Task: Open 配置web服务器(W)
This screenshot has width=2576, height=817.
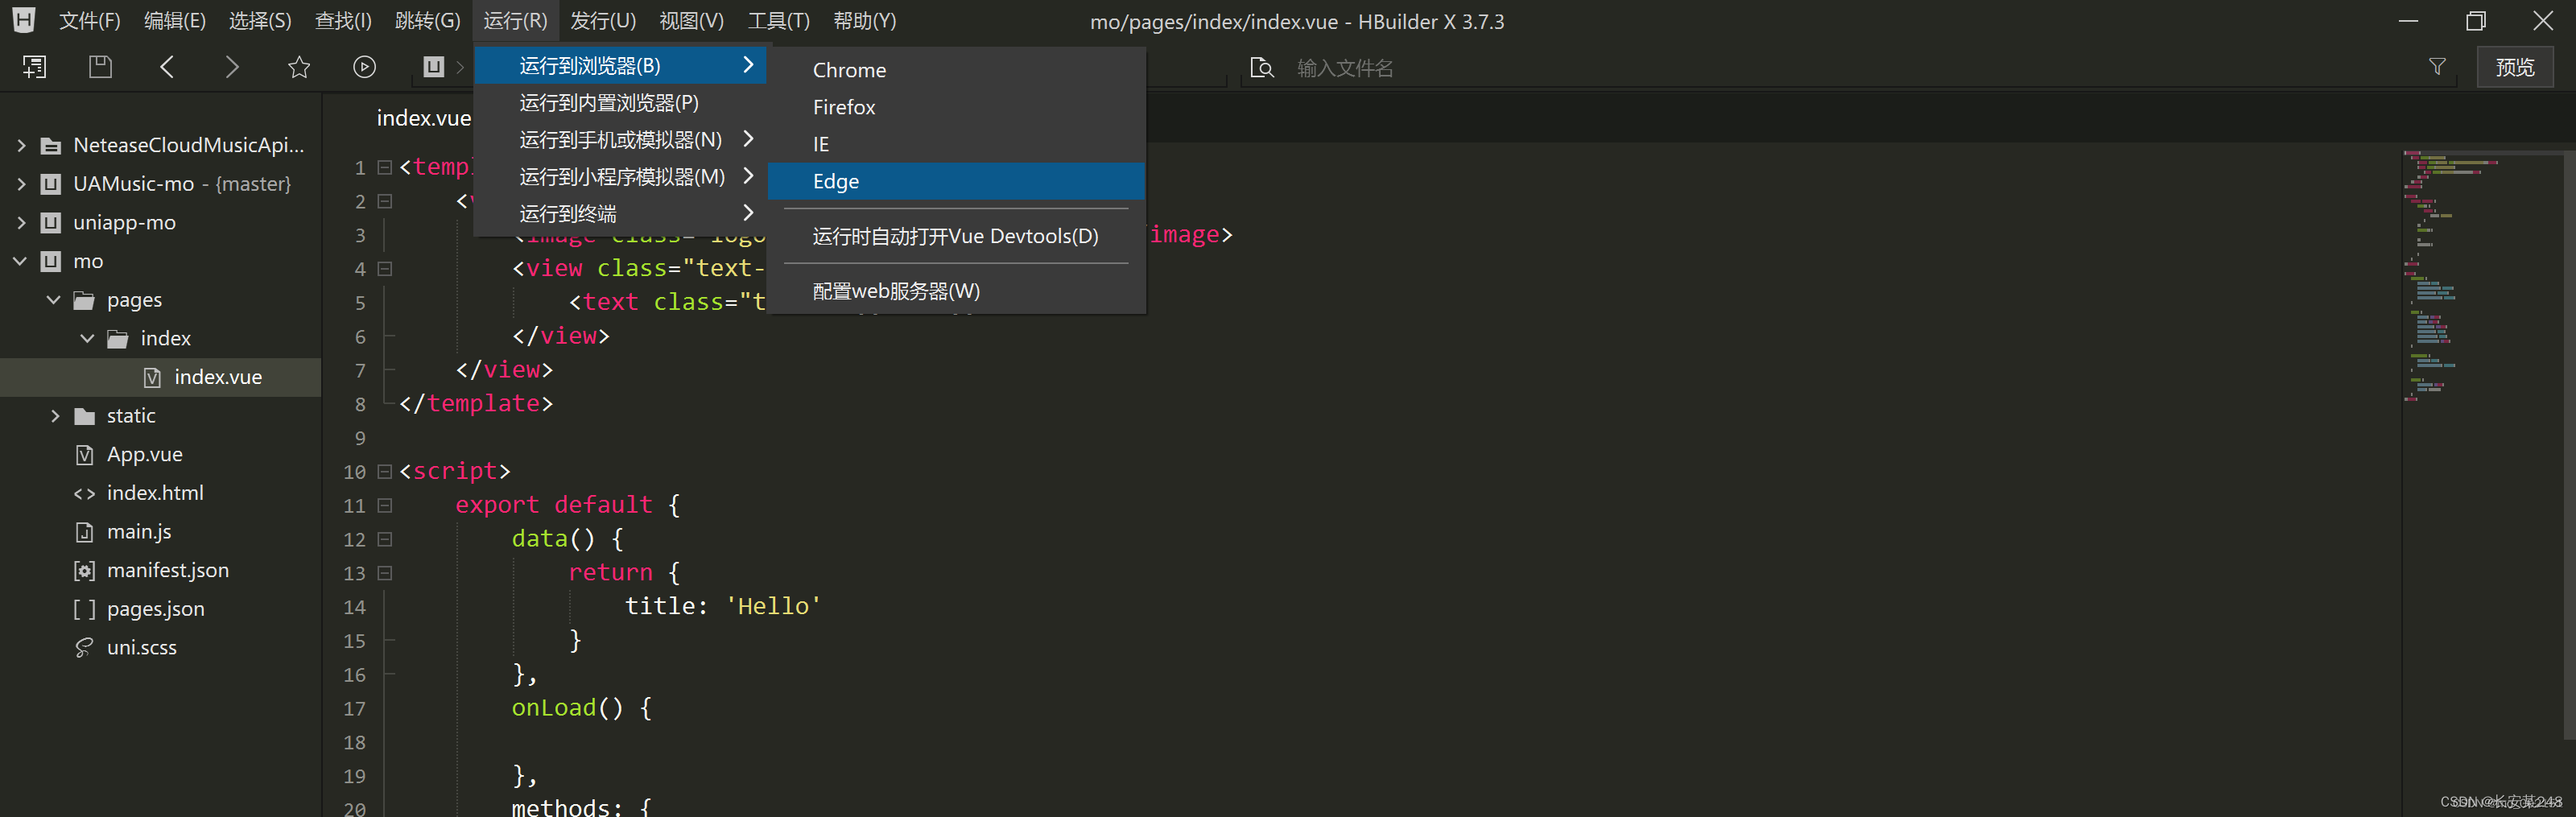Action: click(x=956, y=291)
